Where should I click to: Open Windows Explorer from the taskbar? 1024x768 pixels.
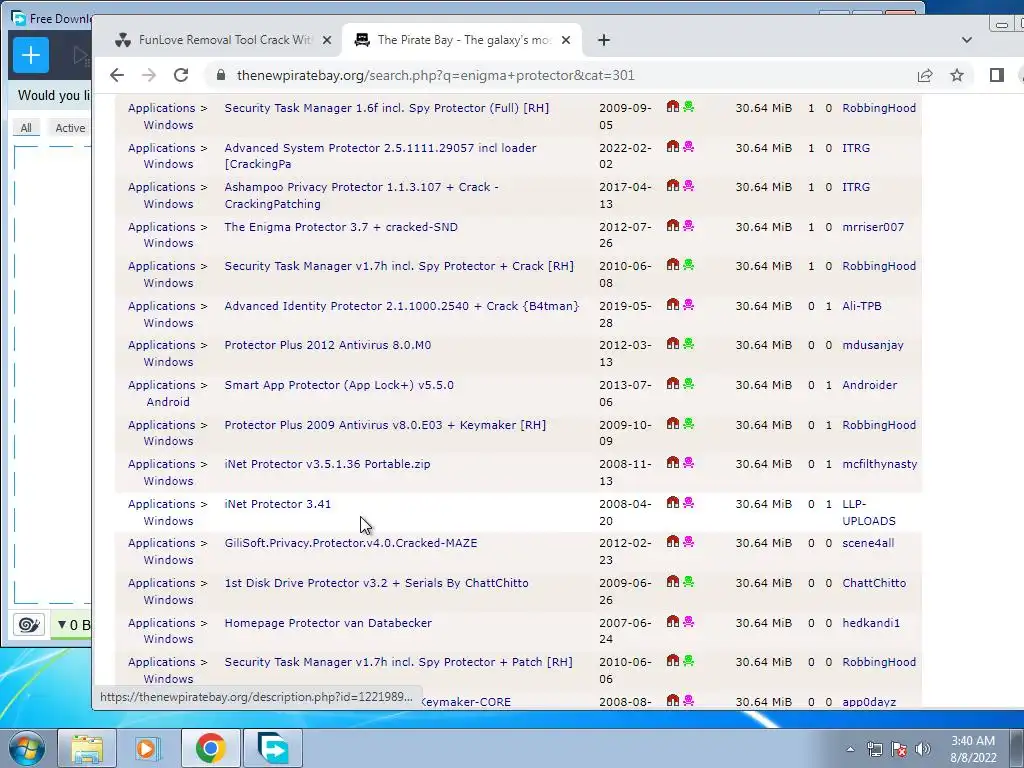pyautogui.click(x=87, y=748)
